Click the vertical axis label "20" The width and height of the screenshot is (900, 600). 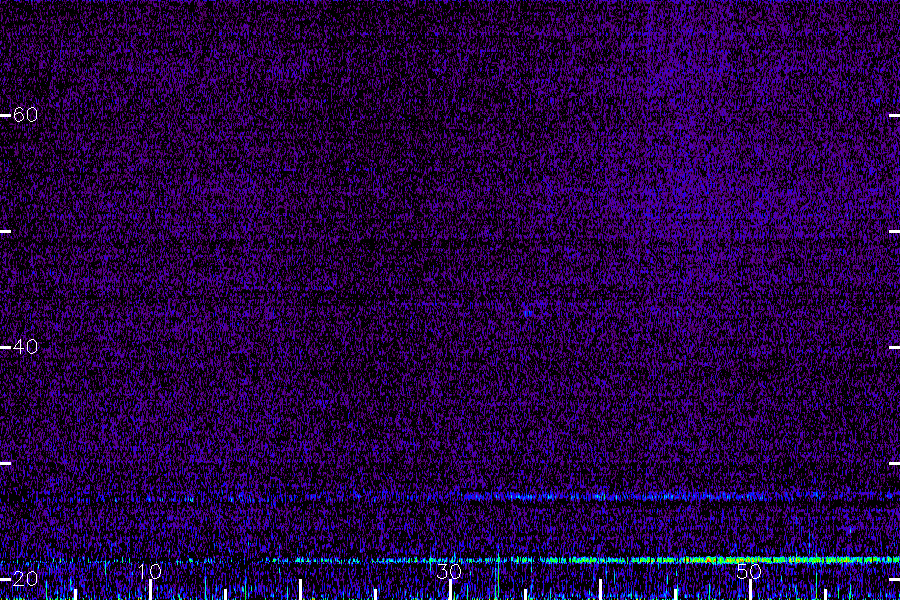[x=25, y=579]
